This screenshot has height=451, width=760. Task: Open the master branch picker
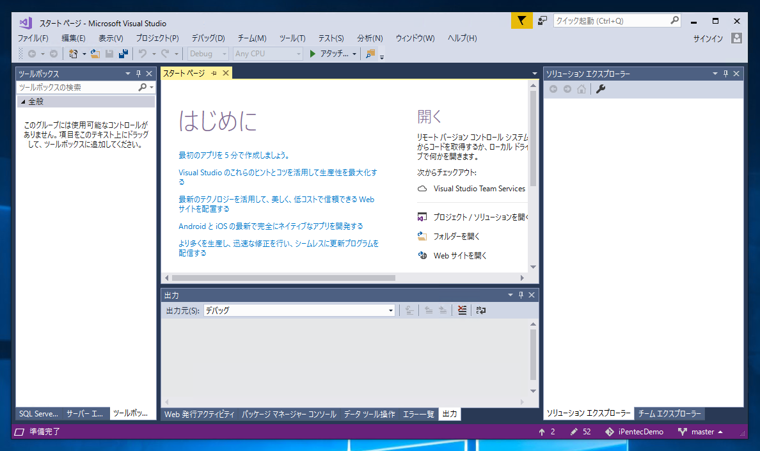point(700,432)
